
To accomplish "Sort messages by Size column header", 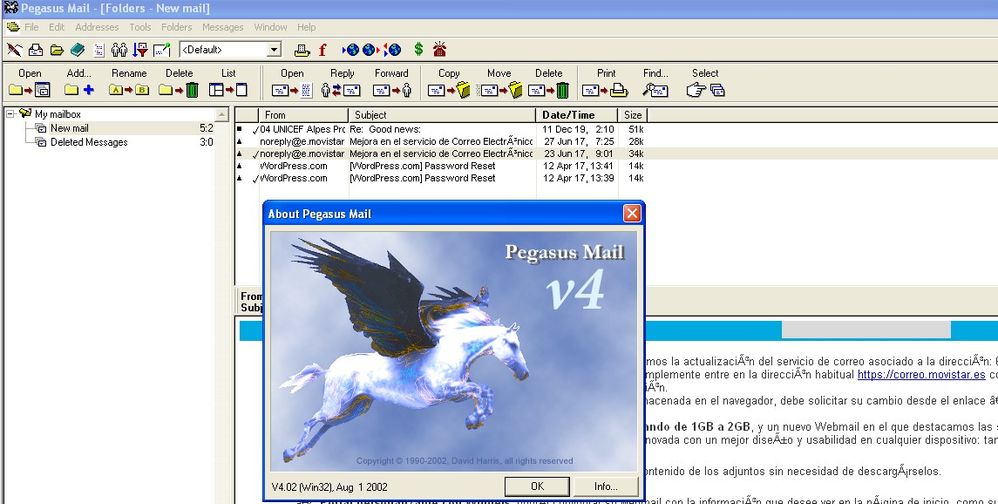I will pos(633,115).
